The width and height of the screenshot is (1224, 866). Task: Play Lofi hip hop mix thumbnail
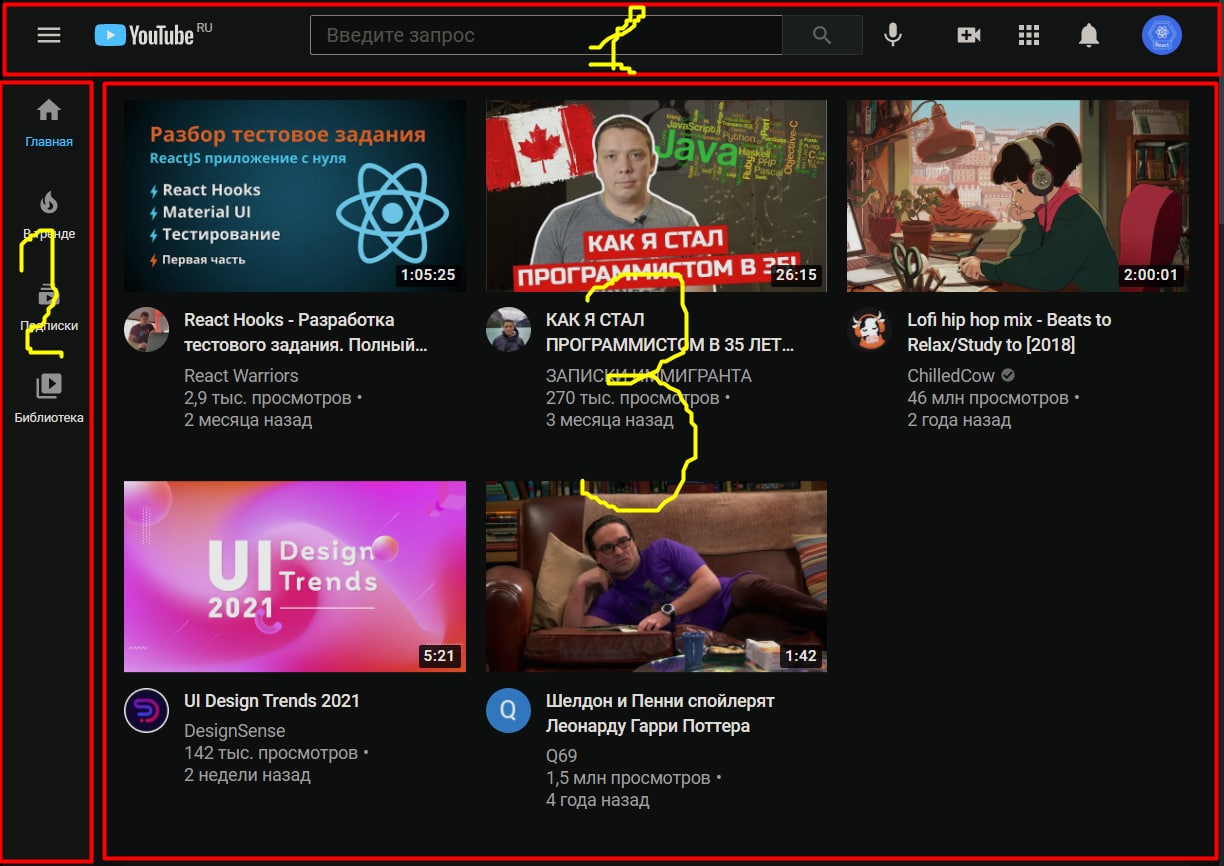coord(1018,196)
